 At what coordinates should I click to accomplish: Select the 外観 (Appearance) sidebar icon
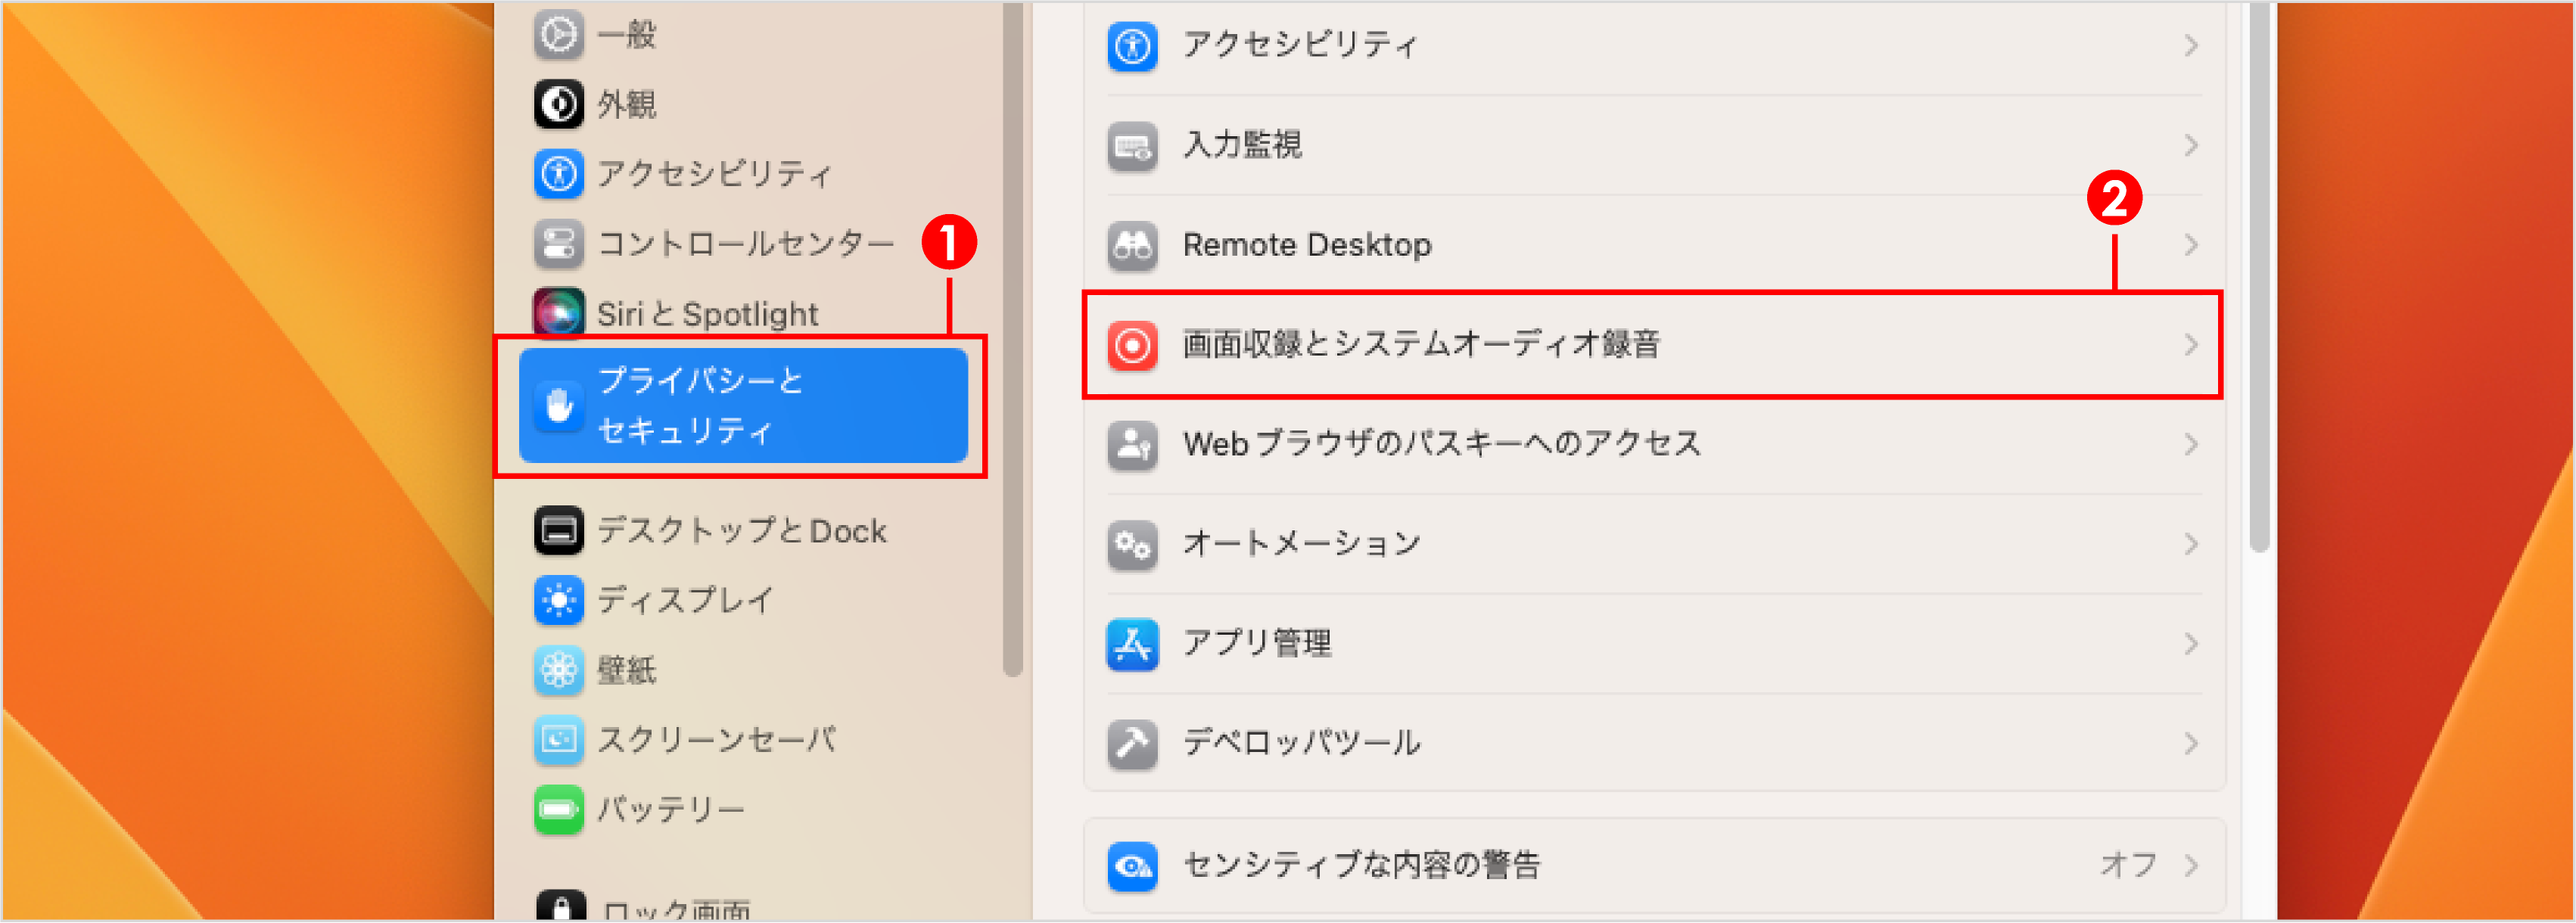[x=559, y=104]
